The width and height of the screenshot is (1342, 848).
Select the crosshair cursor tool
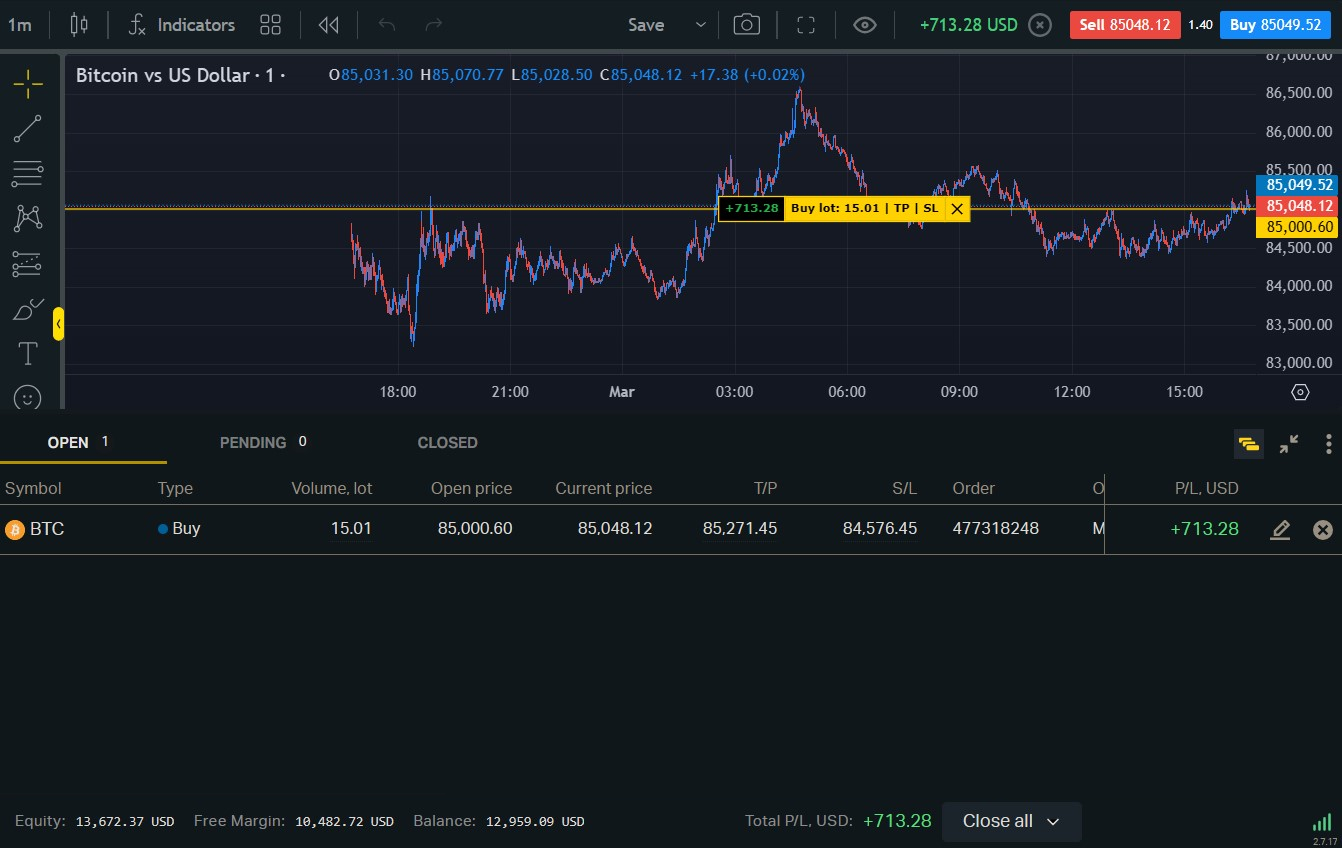click(x=28, y=84)
